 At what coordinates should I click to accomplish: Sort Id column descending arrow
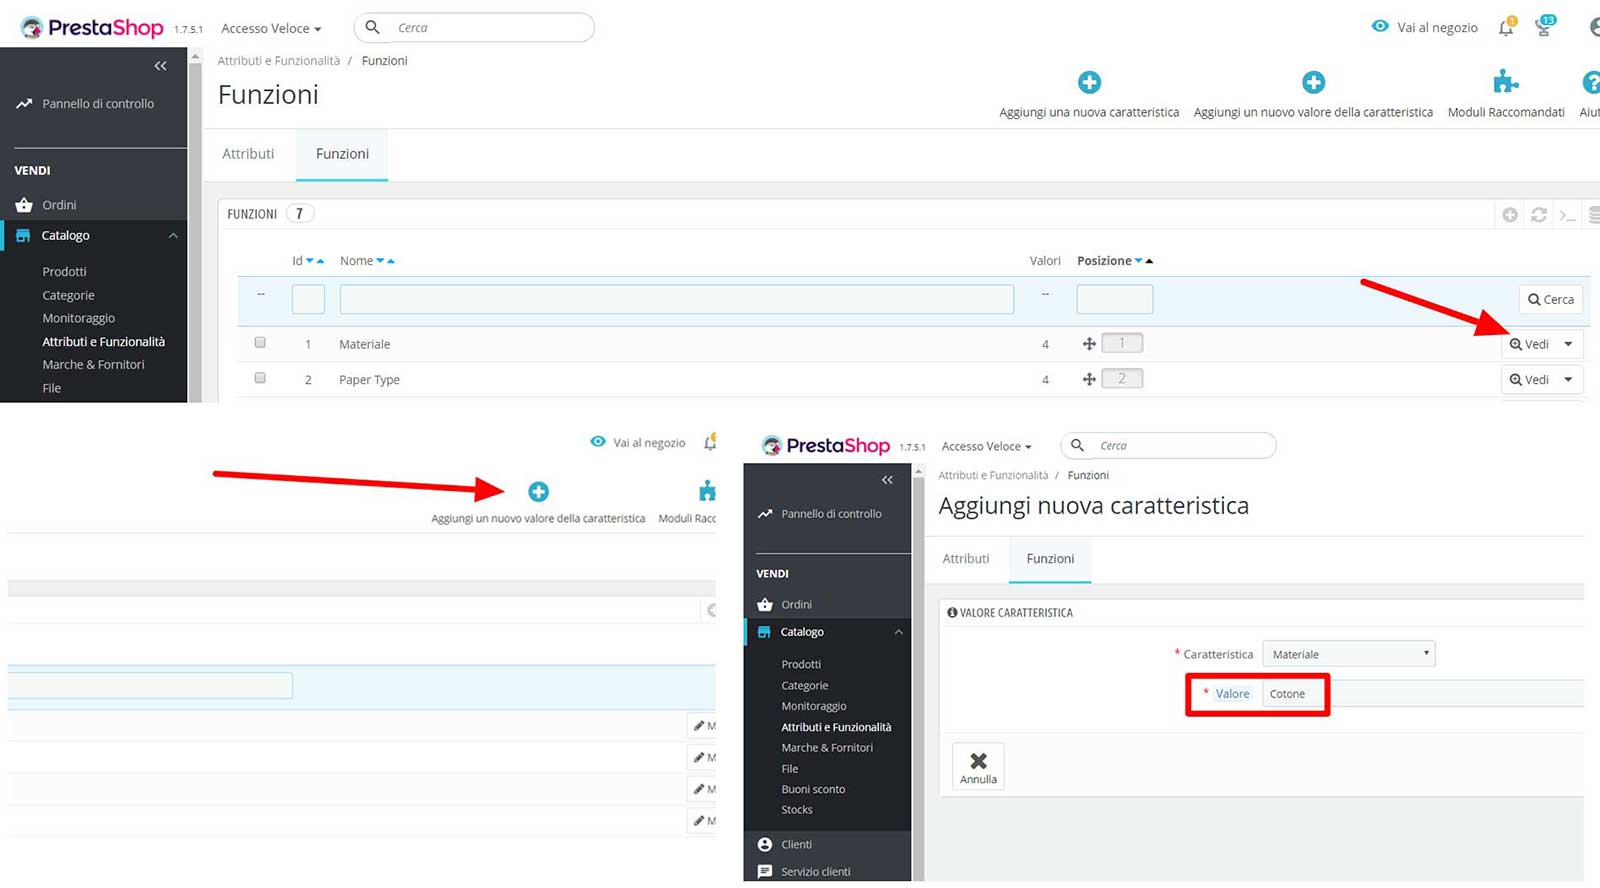[309, 261]
